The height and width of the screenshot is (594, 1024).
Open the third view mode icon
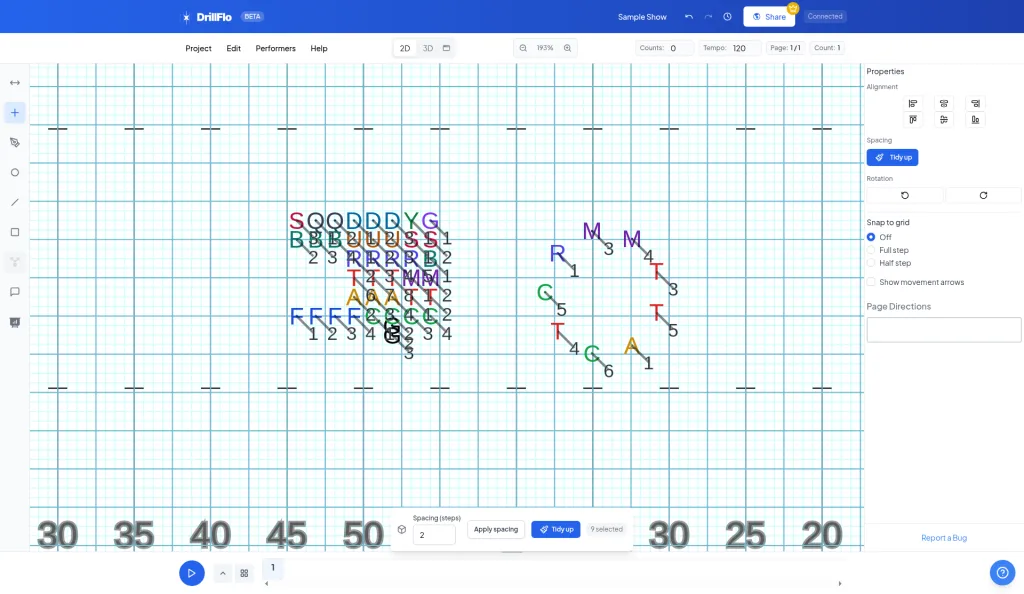447,48
